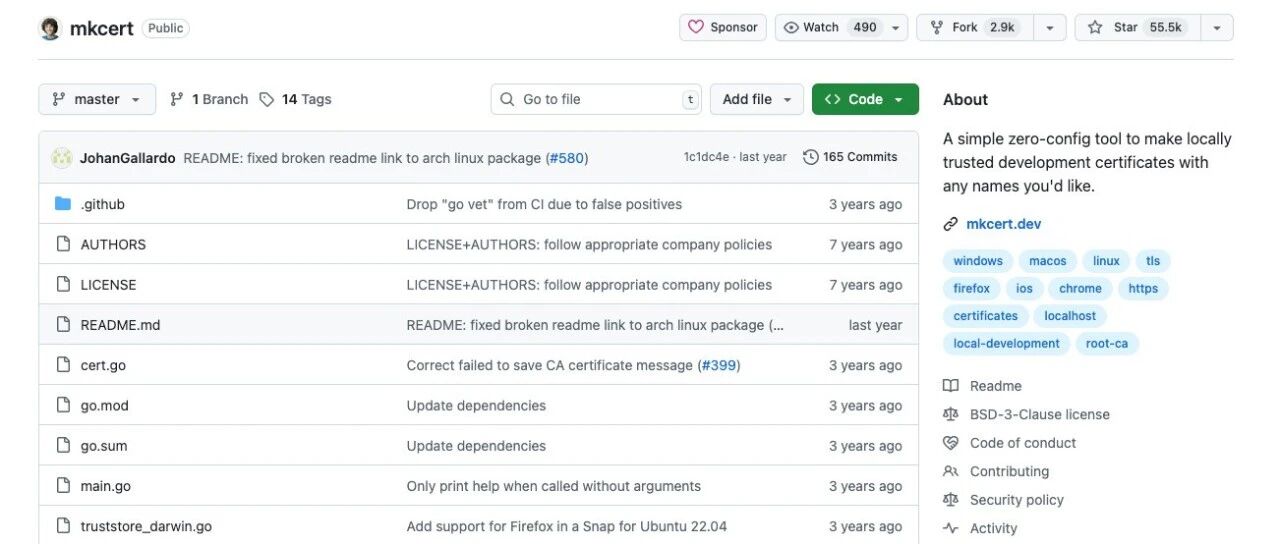Click the file icon beside truststore_darwin.go
Screen dimensions: 1280x544
click(x=63, y=526)
